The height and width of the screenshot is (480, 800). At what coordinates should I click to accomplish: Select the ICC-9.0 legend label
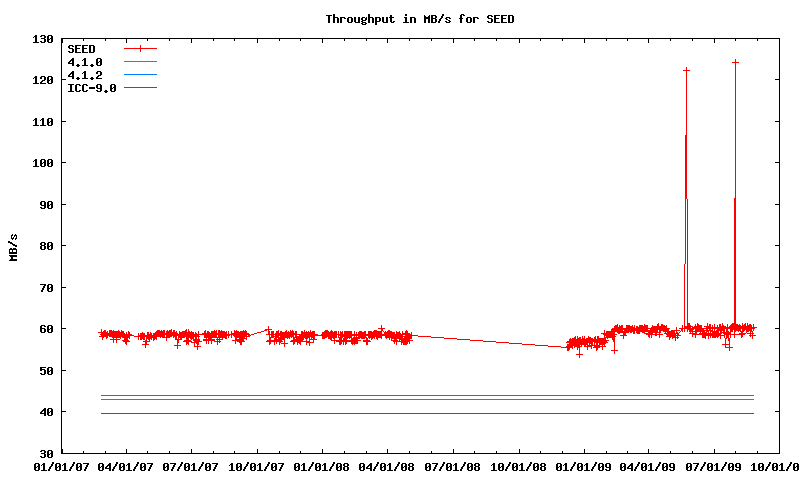91,88
